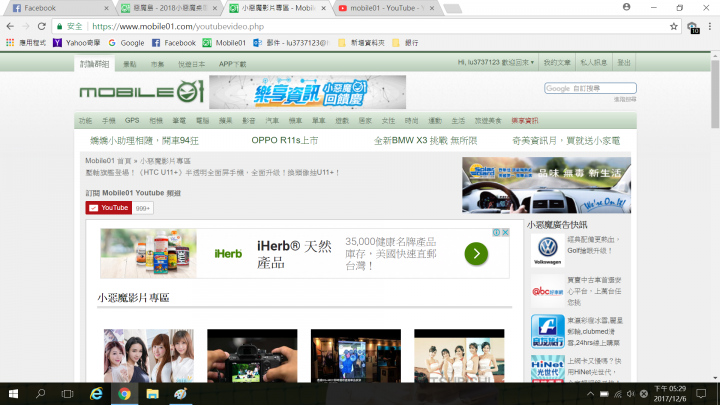Open 私人訊息 link in the top bar
720x405 pixels.
(x=594, y=62)
